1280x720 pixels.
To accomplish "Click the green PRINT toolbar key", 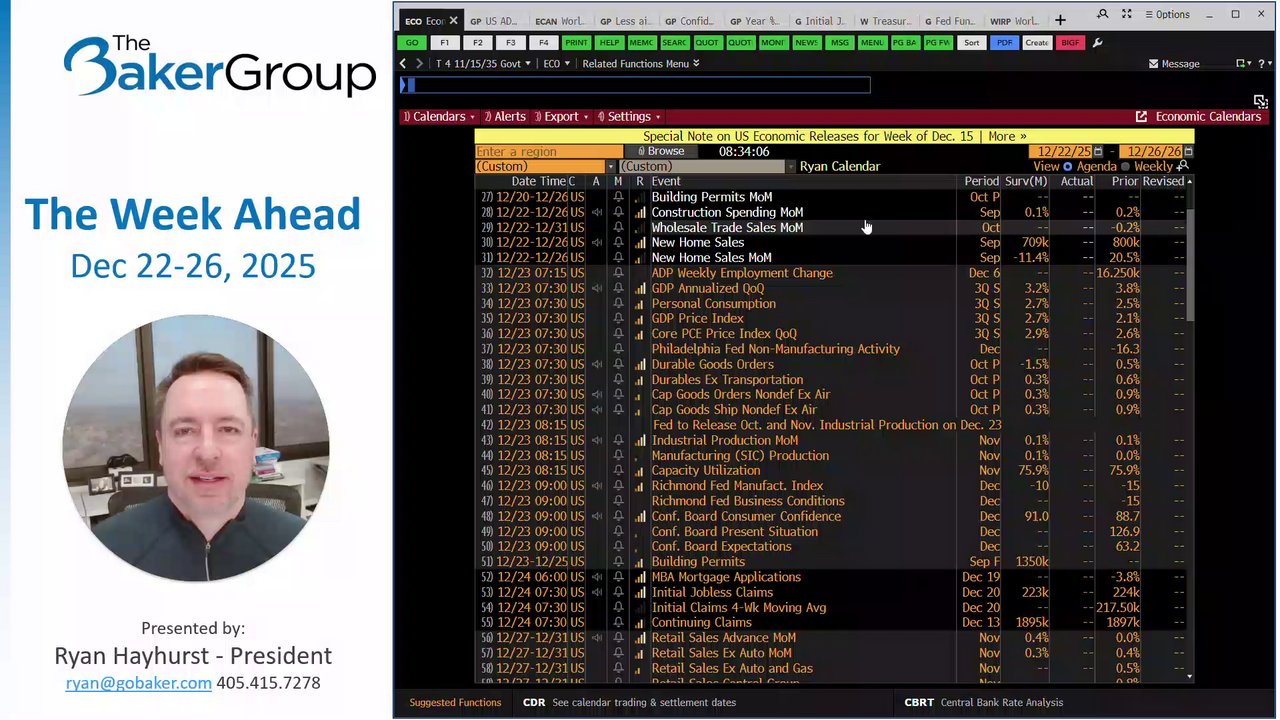I will click(576, 43).
